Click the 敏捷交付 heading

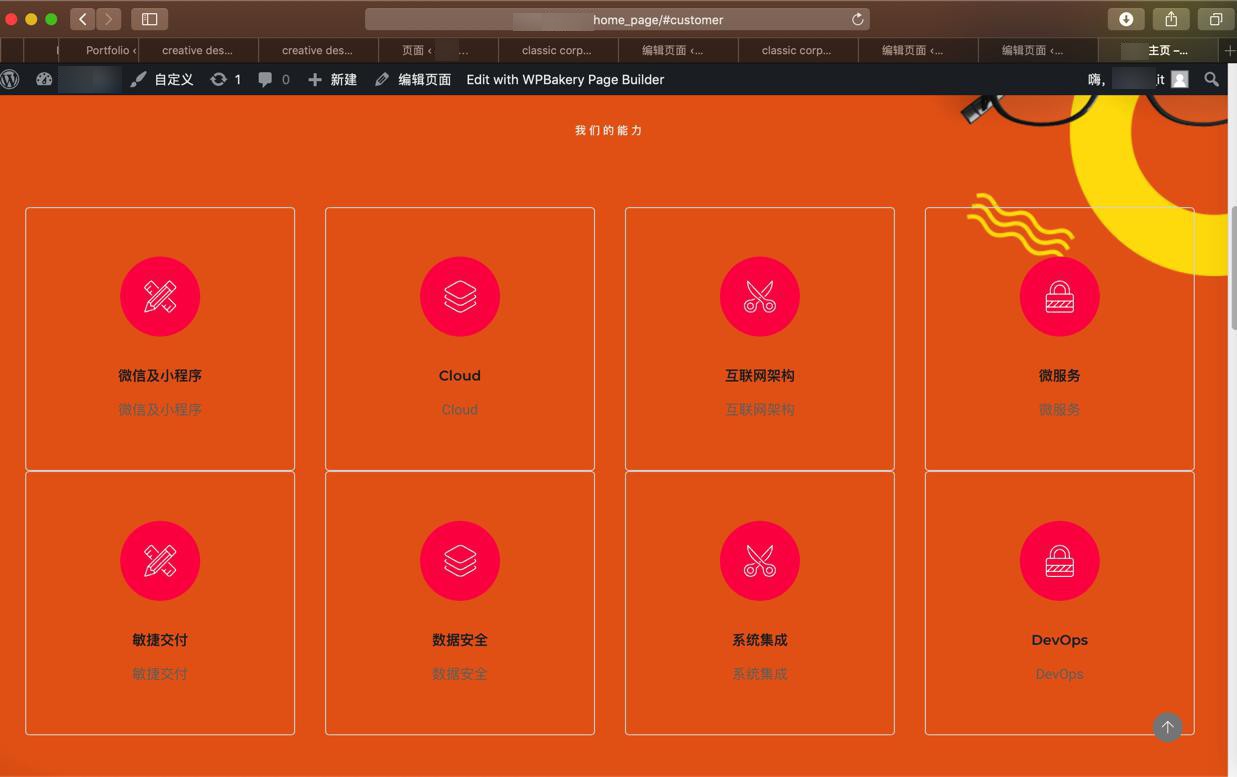coord(160,640)
